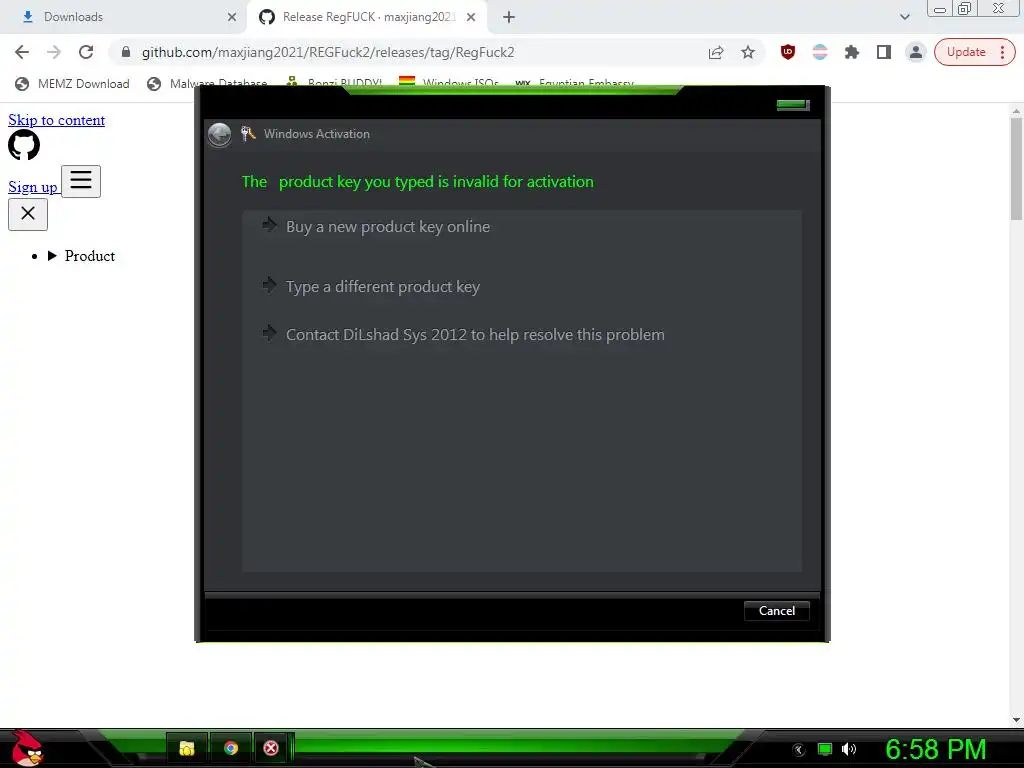Go back in the Windows Activation dialog

click(219, 135)
